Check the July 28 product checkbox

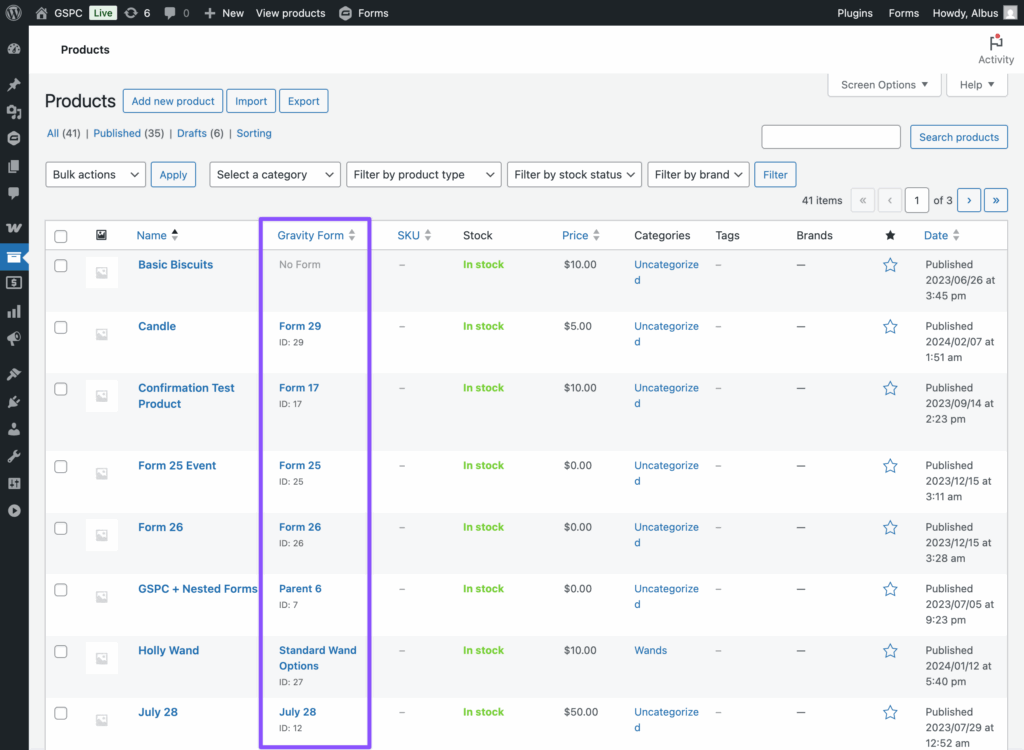click(61, 713)
